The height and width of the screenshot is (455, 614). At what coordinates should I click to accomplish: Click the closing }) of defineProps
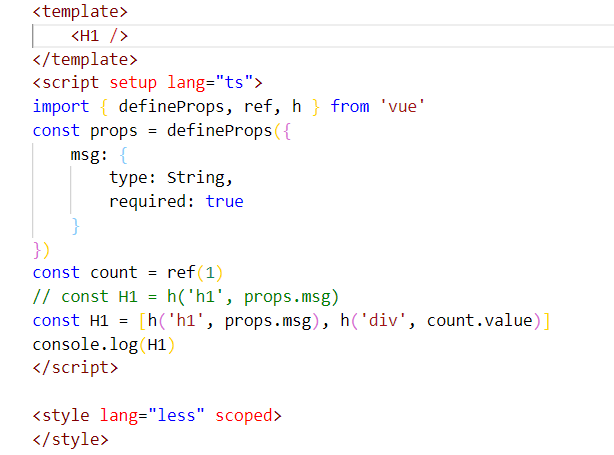click(42, 250)
